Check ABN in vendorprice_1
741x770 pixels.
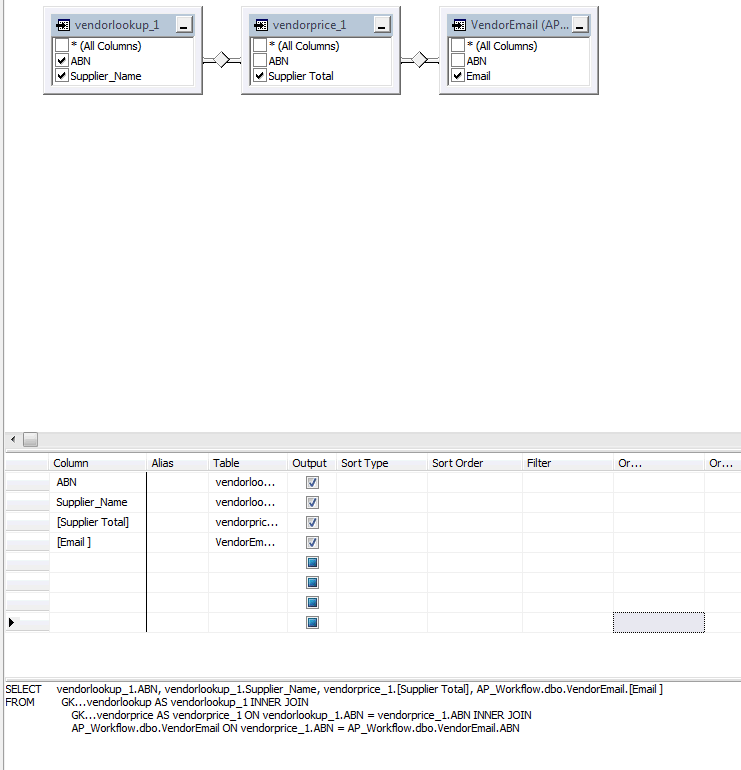[x=260, y=61]
